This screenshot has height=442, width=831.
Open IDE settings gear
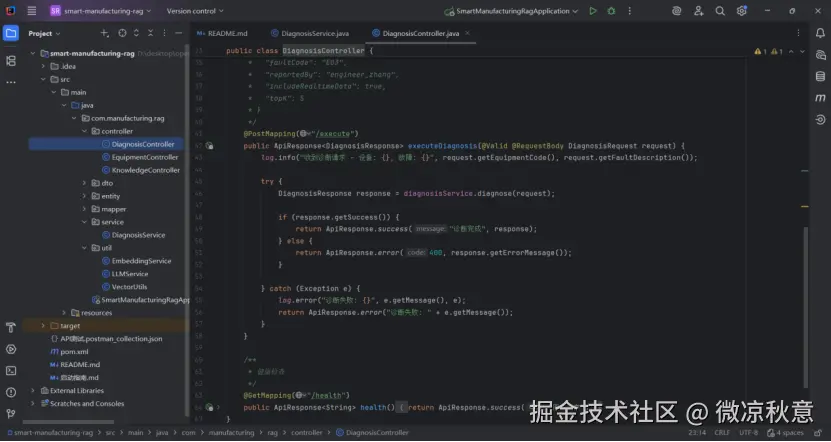click(x=741, y=11)
